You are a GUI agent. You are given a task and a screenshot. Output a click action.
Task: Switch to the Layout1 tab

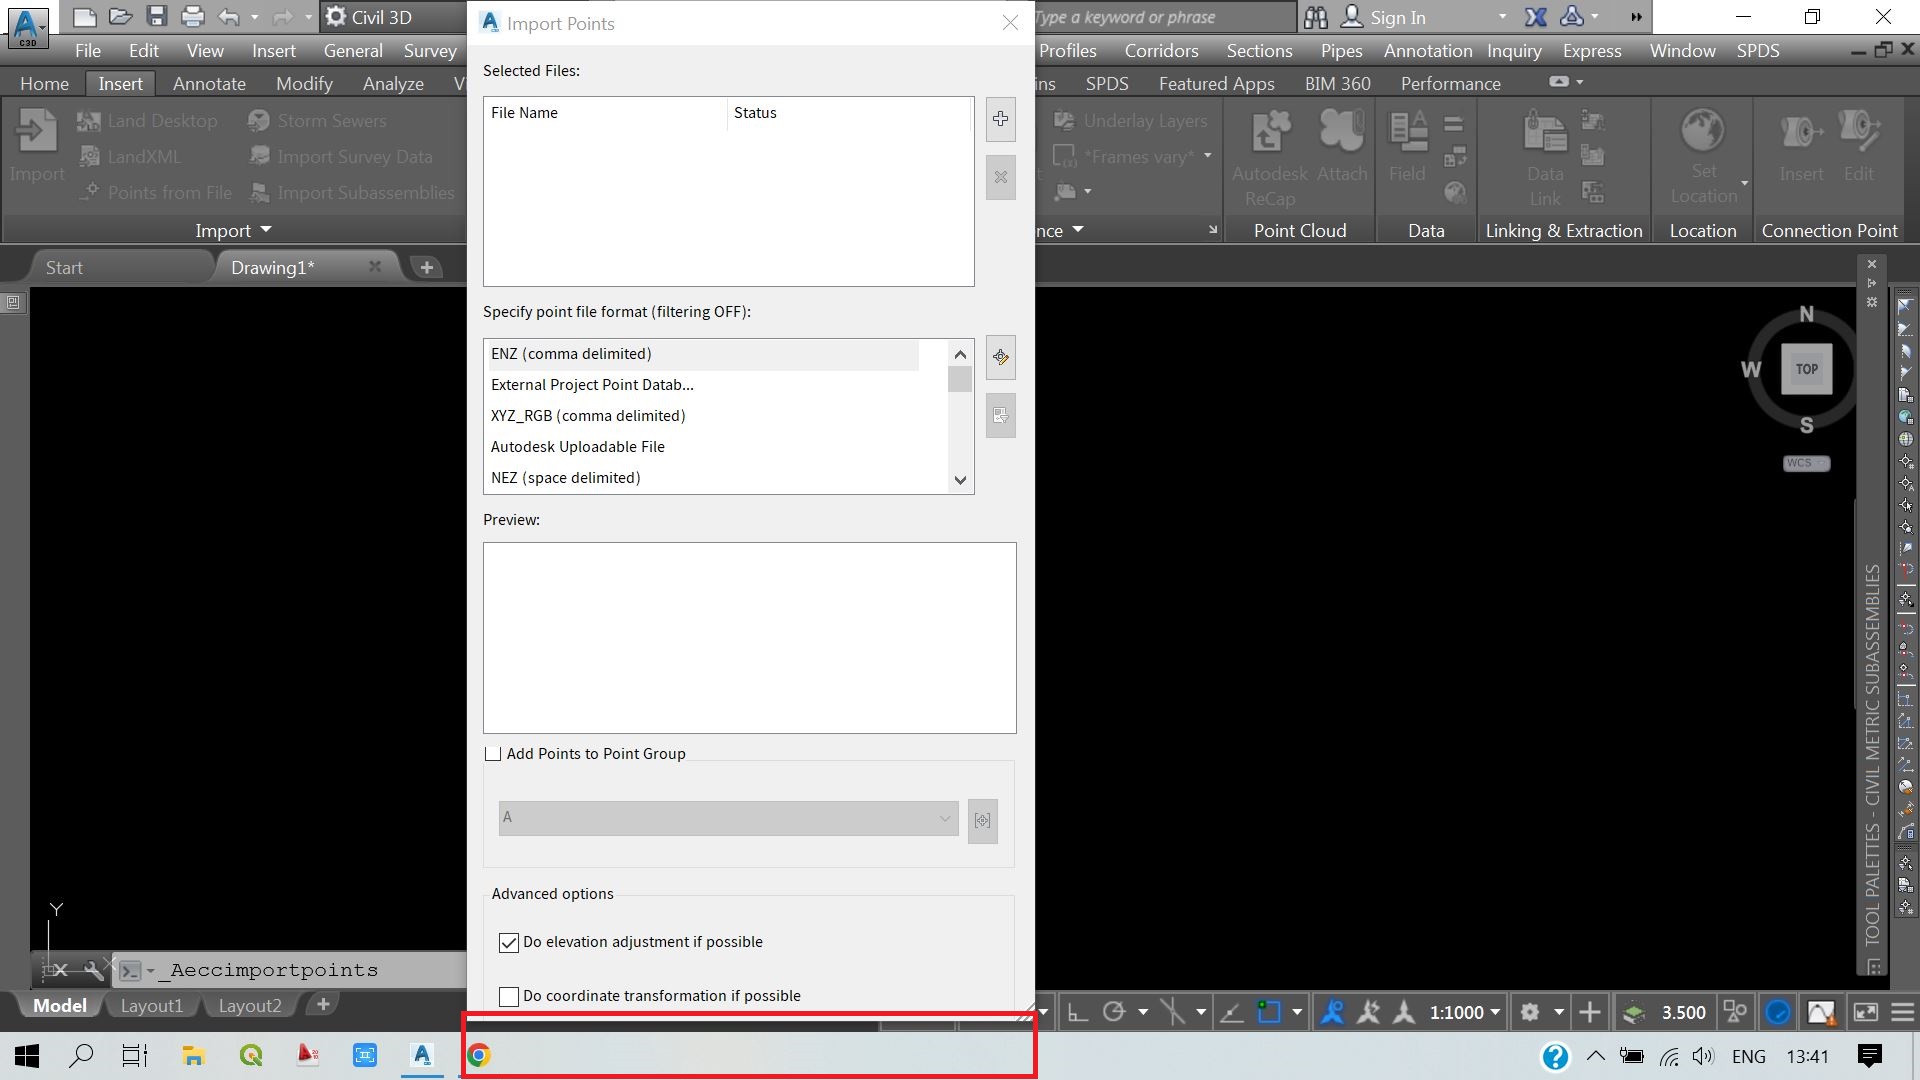click(x=152, y=1006)
